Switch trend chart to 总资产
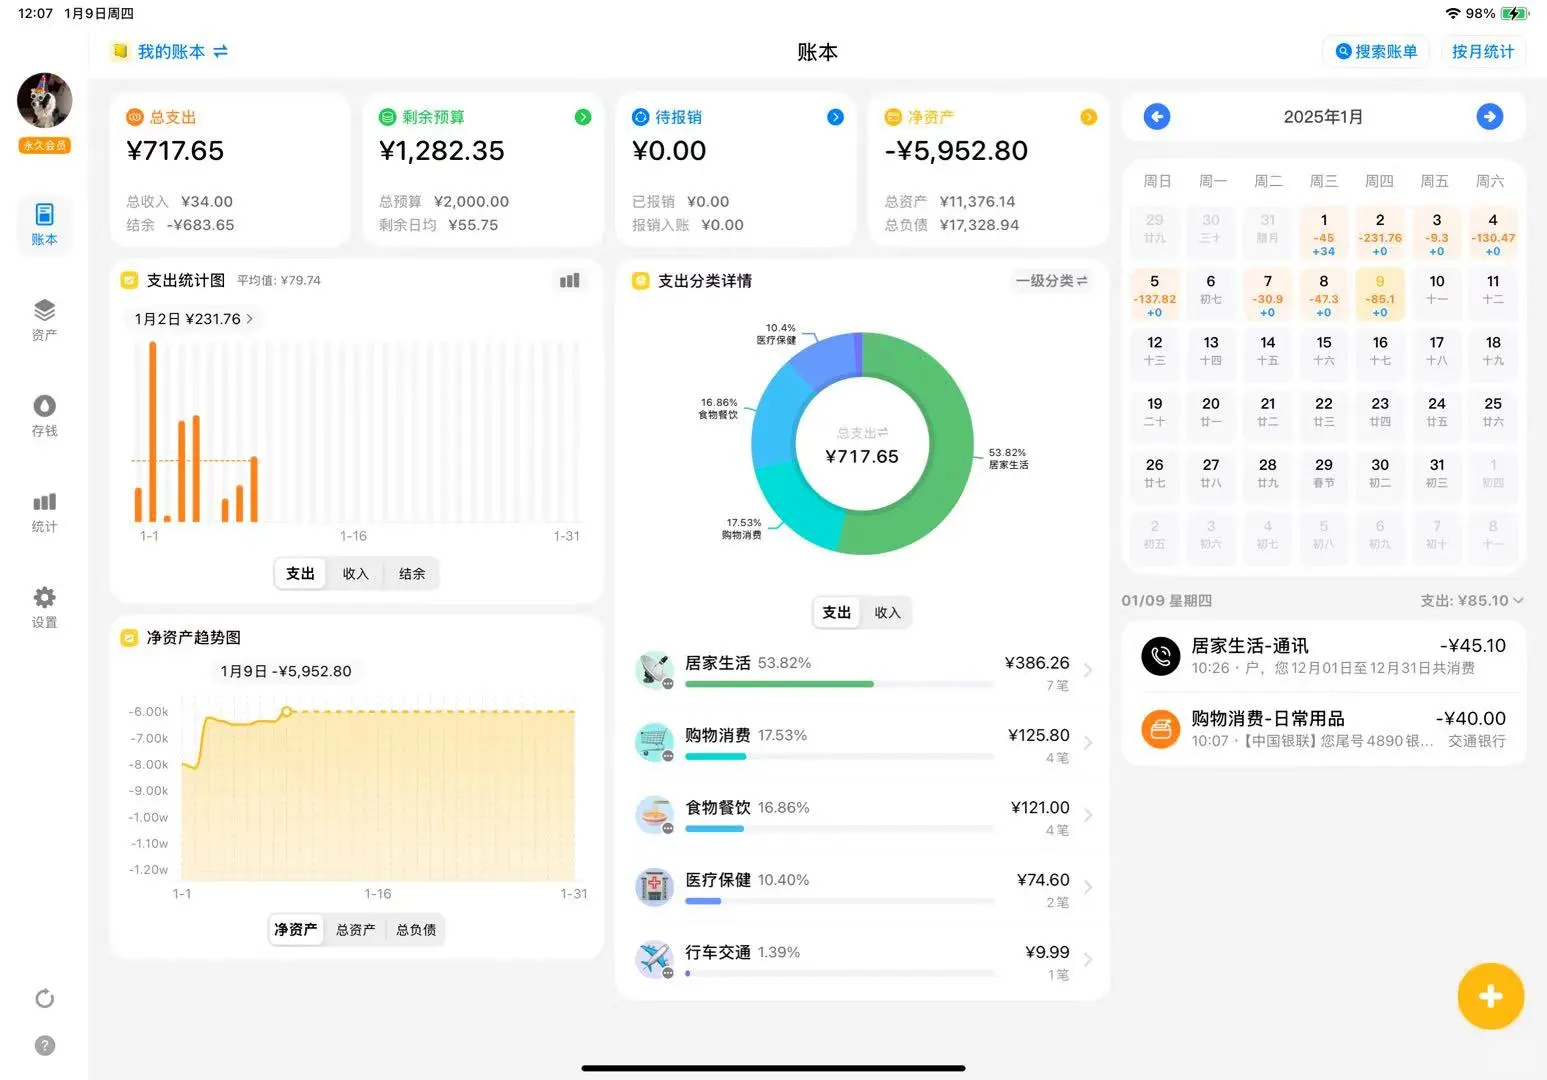 pyautogui.click(x=355, y=929)
